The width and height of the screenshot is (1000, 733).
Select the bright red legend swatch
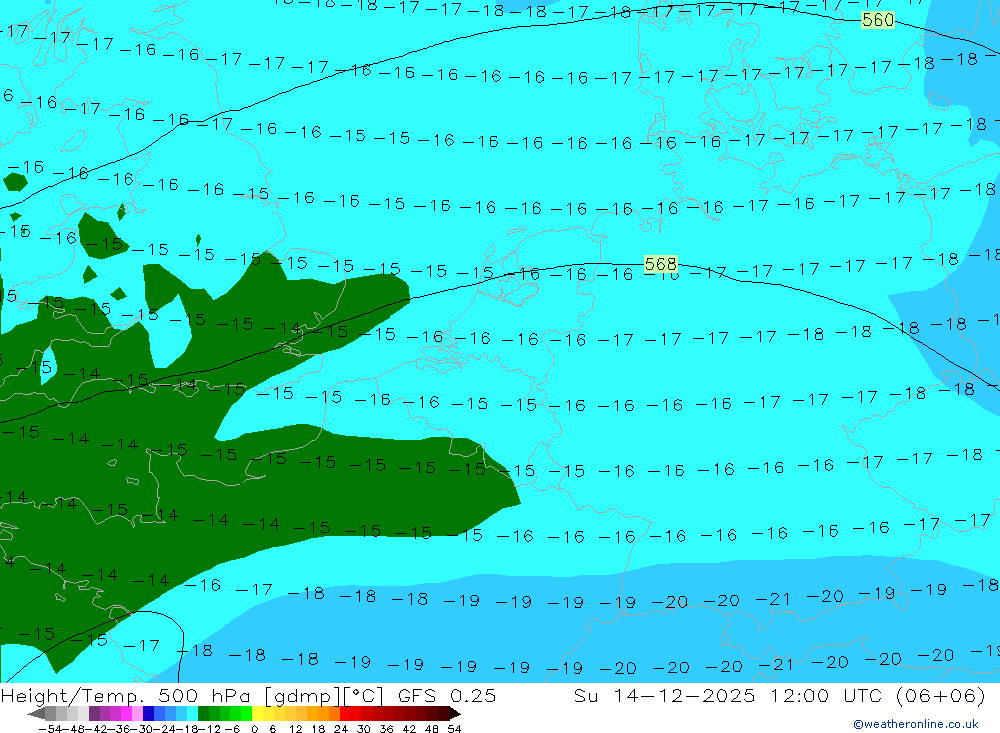[x=345, y=714]
